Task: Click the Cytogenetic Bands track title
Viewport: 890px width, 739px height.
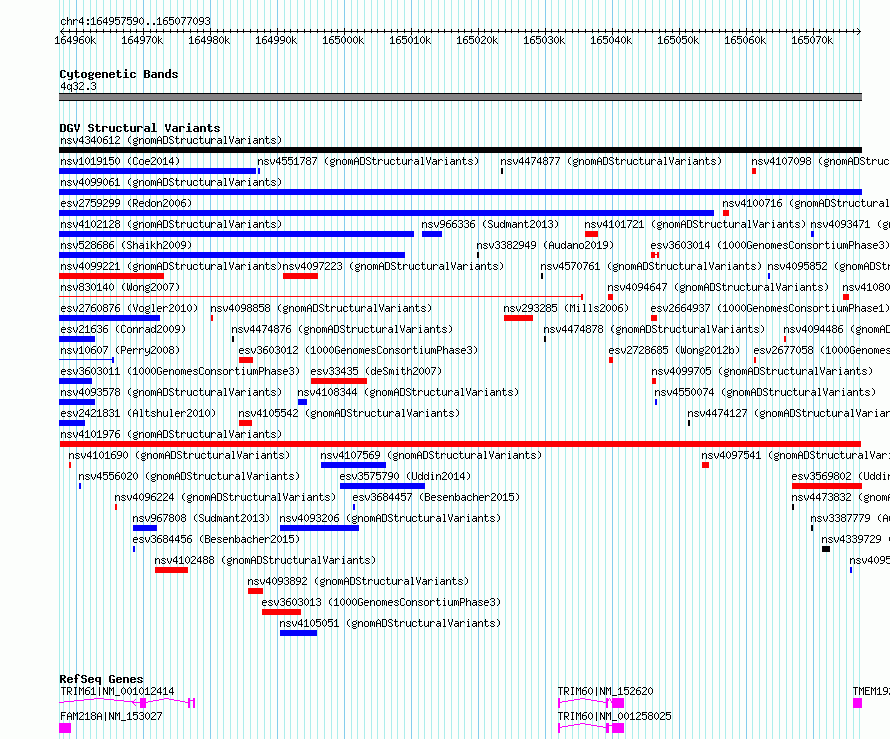Action: point(119,74)
